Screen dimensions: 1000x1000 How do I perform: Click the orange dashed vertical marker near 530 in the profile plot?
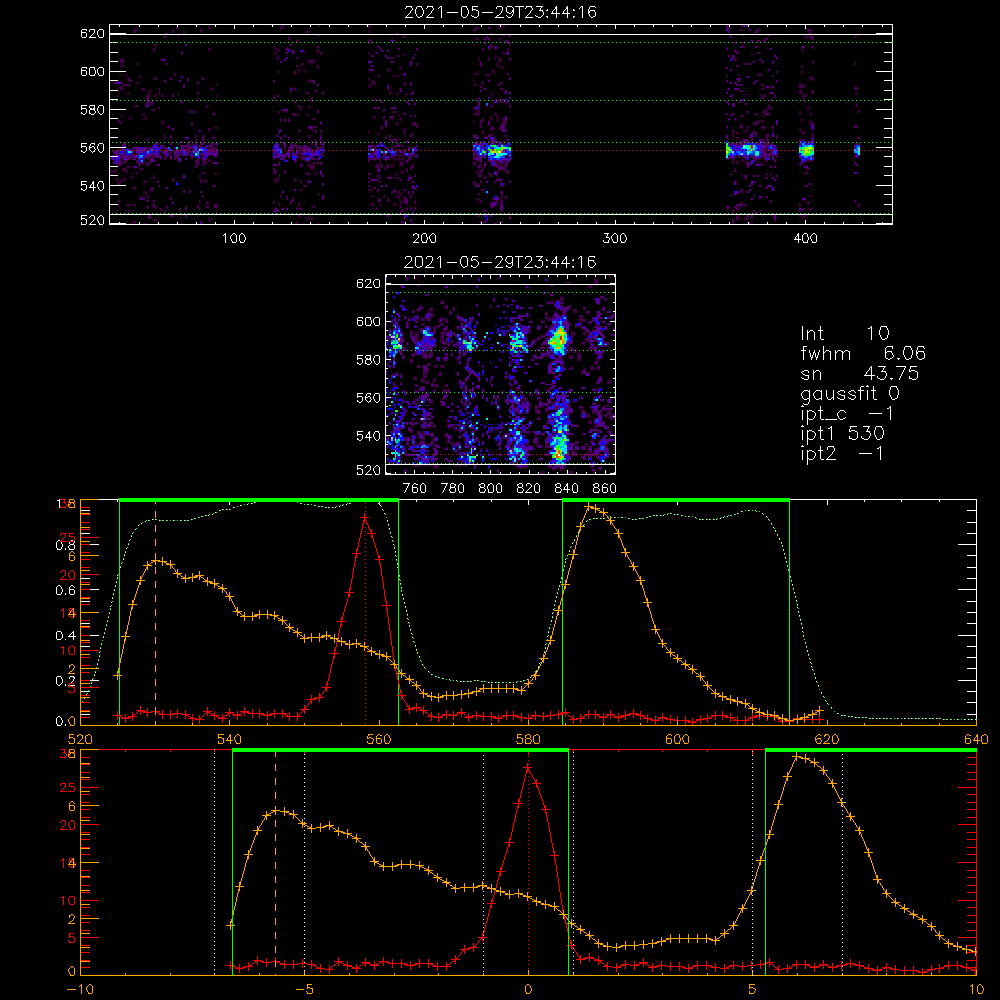(156, 612)
